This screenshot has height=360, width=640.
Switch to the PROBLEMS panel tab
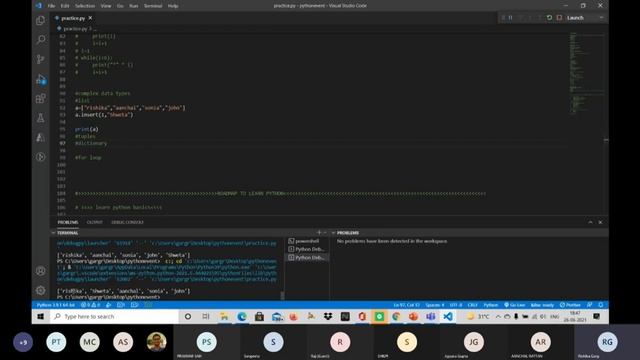point(68,222)
